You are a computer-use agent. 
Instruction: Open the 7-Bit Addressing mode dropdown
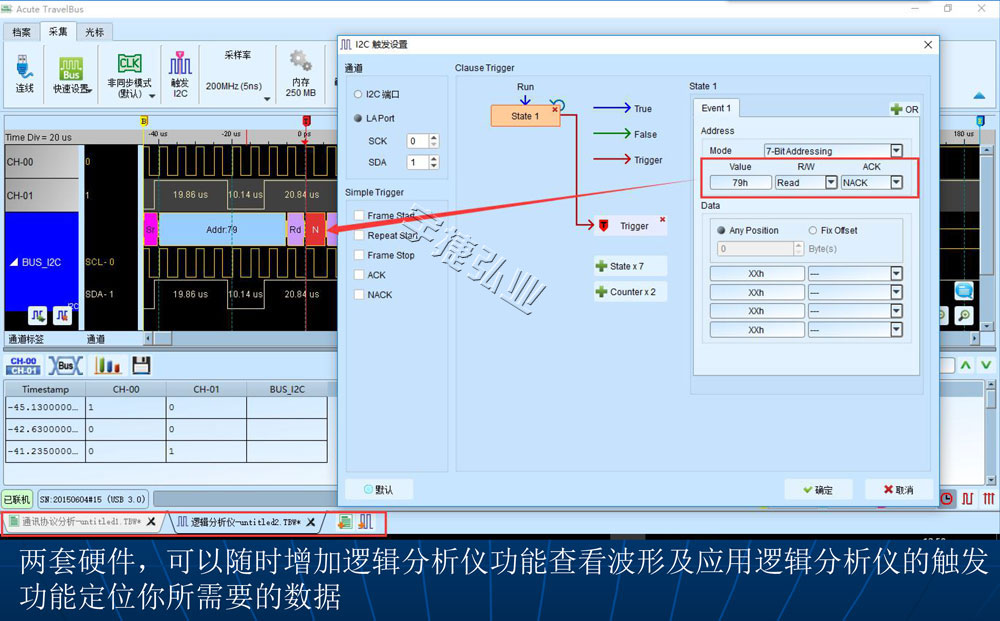click(897, 150)
